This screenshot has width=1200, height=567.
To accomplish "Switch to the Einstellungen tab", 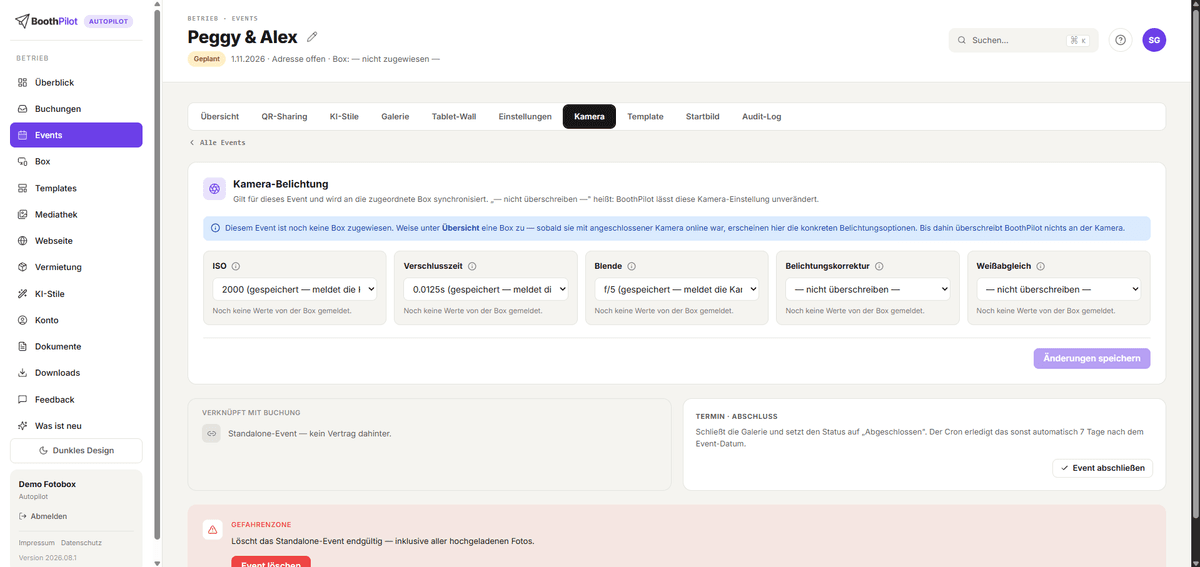I will point(525,117).
